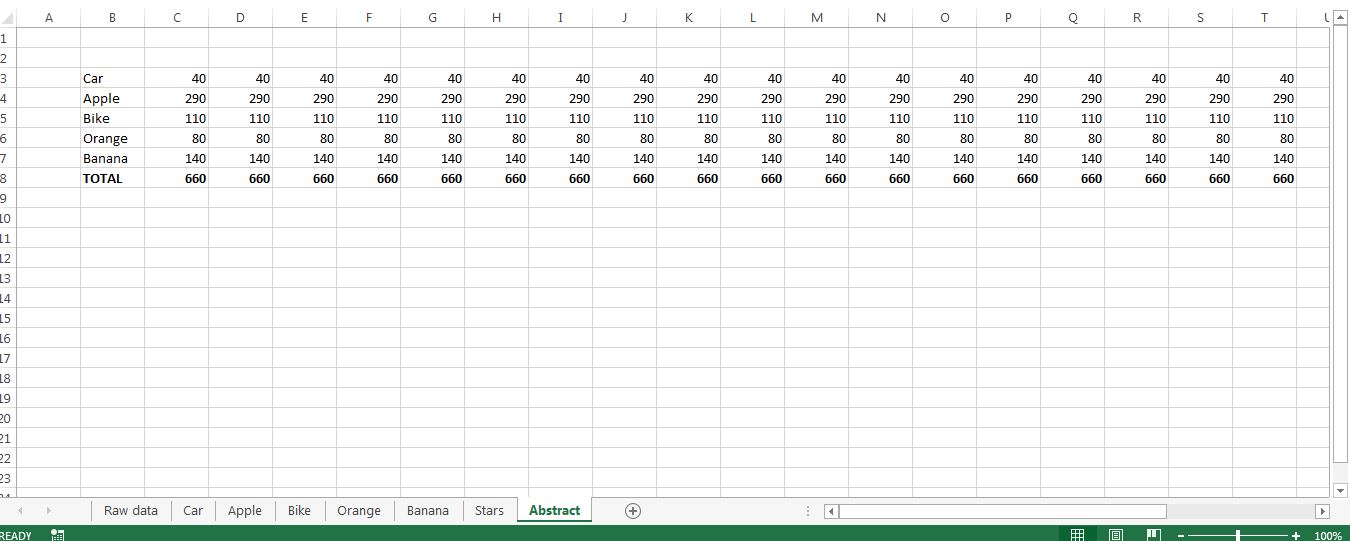
Task: Select column M header
Action: [816, 17]
